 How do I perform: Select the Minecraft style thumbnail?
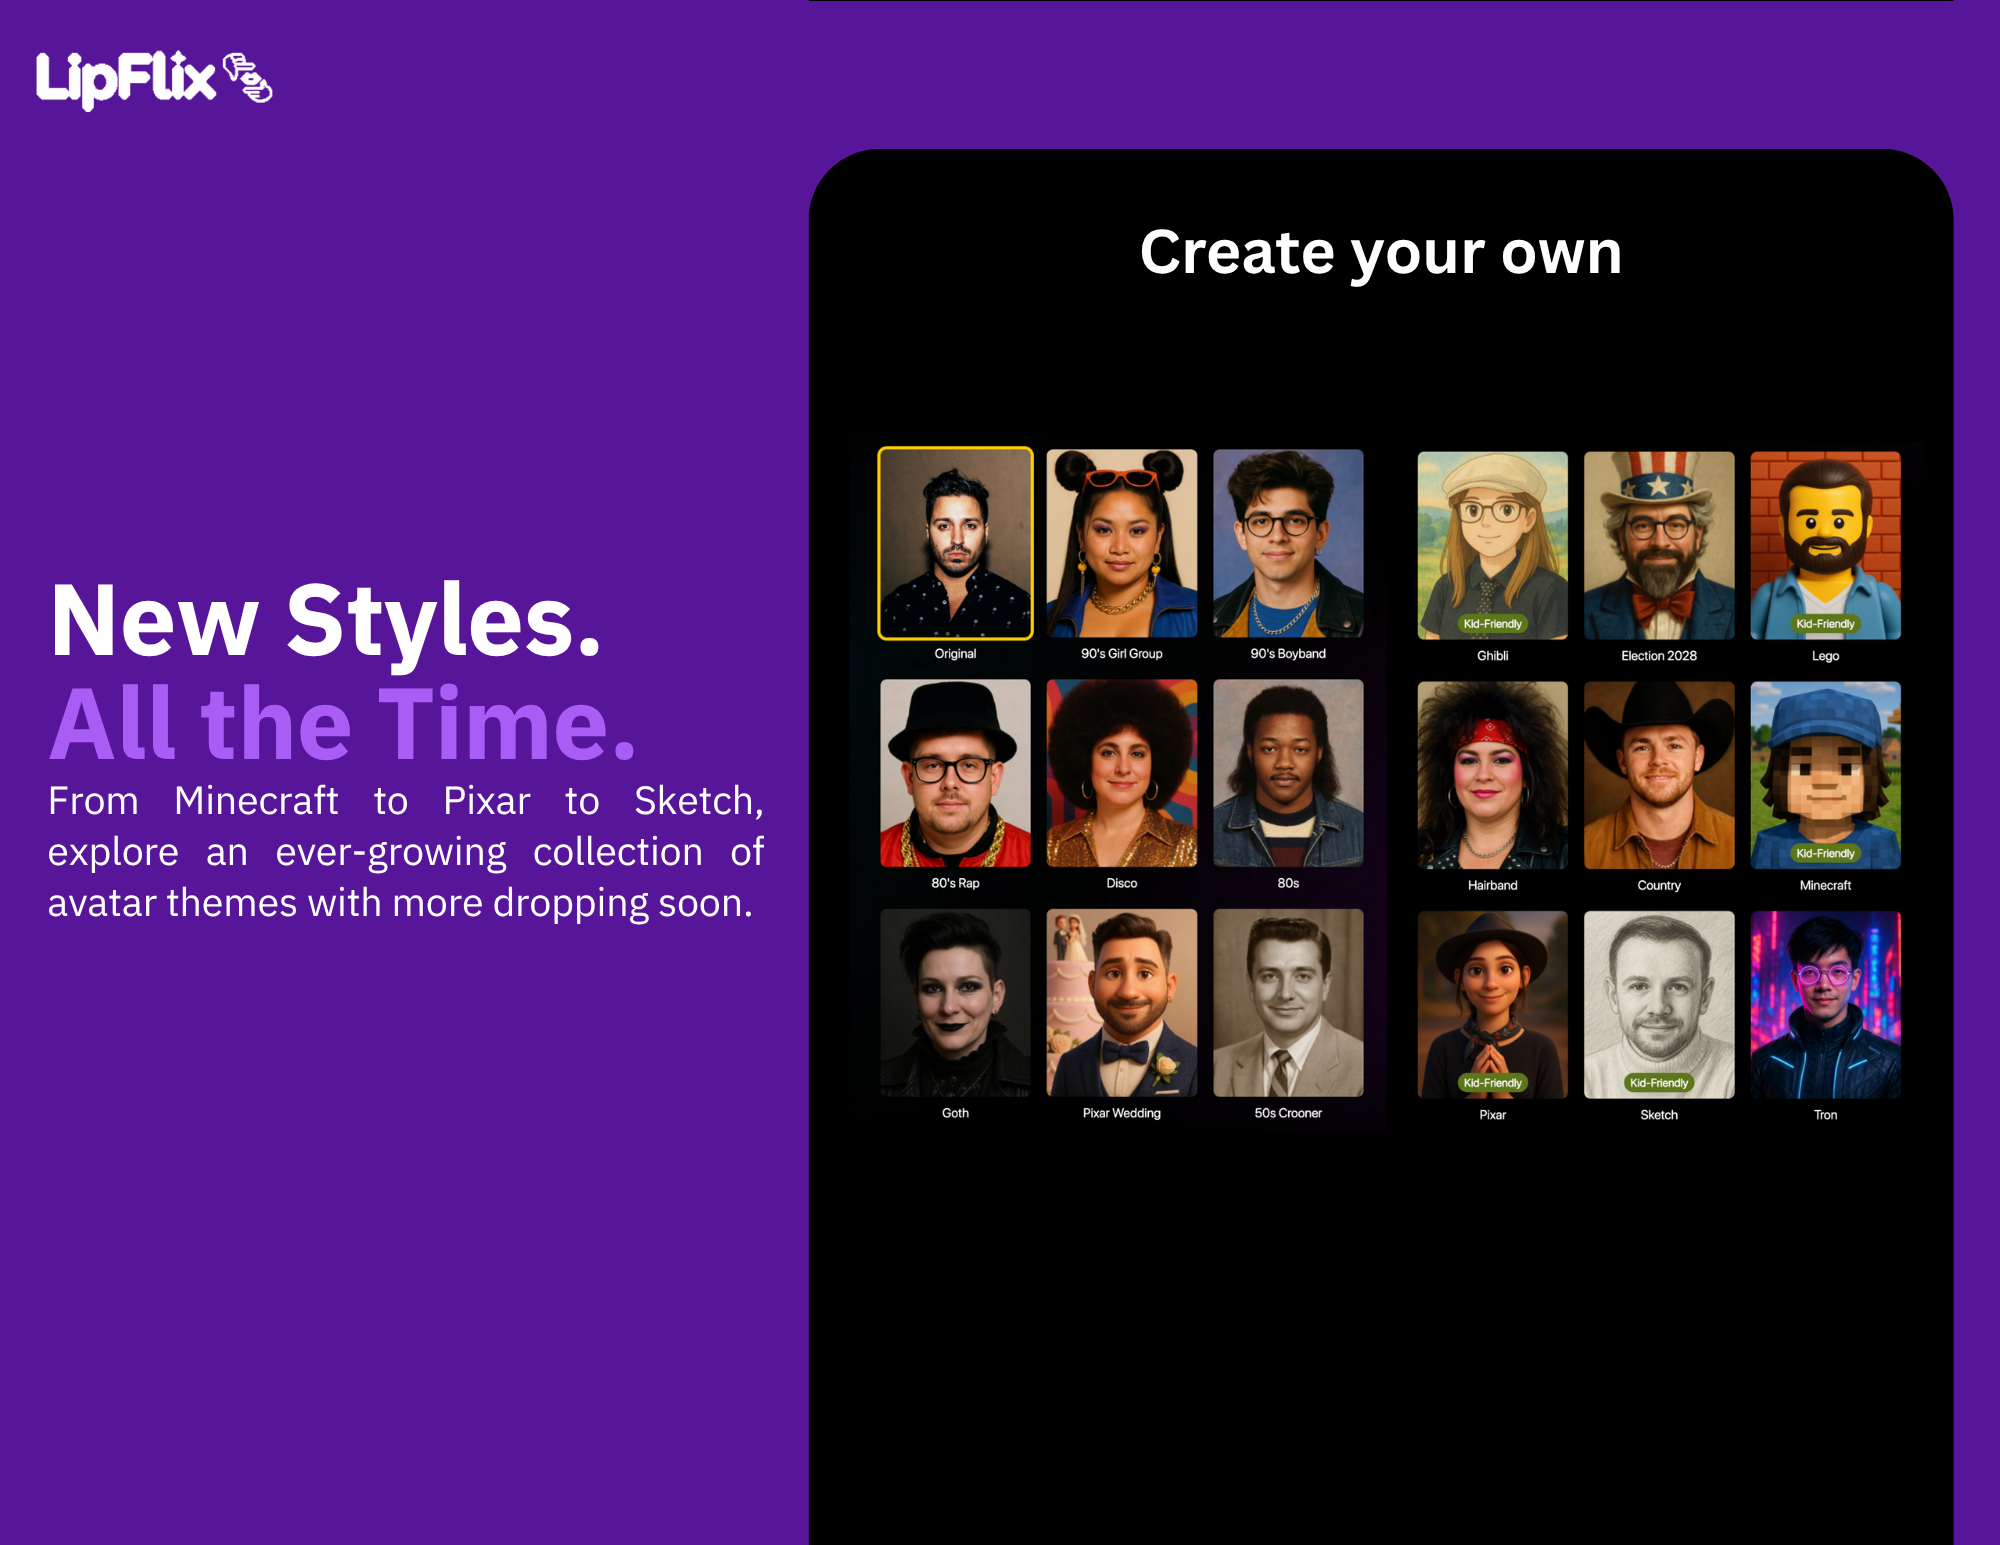coord(1825,775)
